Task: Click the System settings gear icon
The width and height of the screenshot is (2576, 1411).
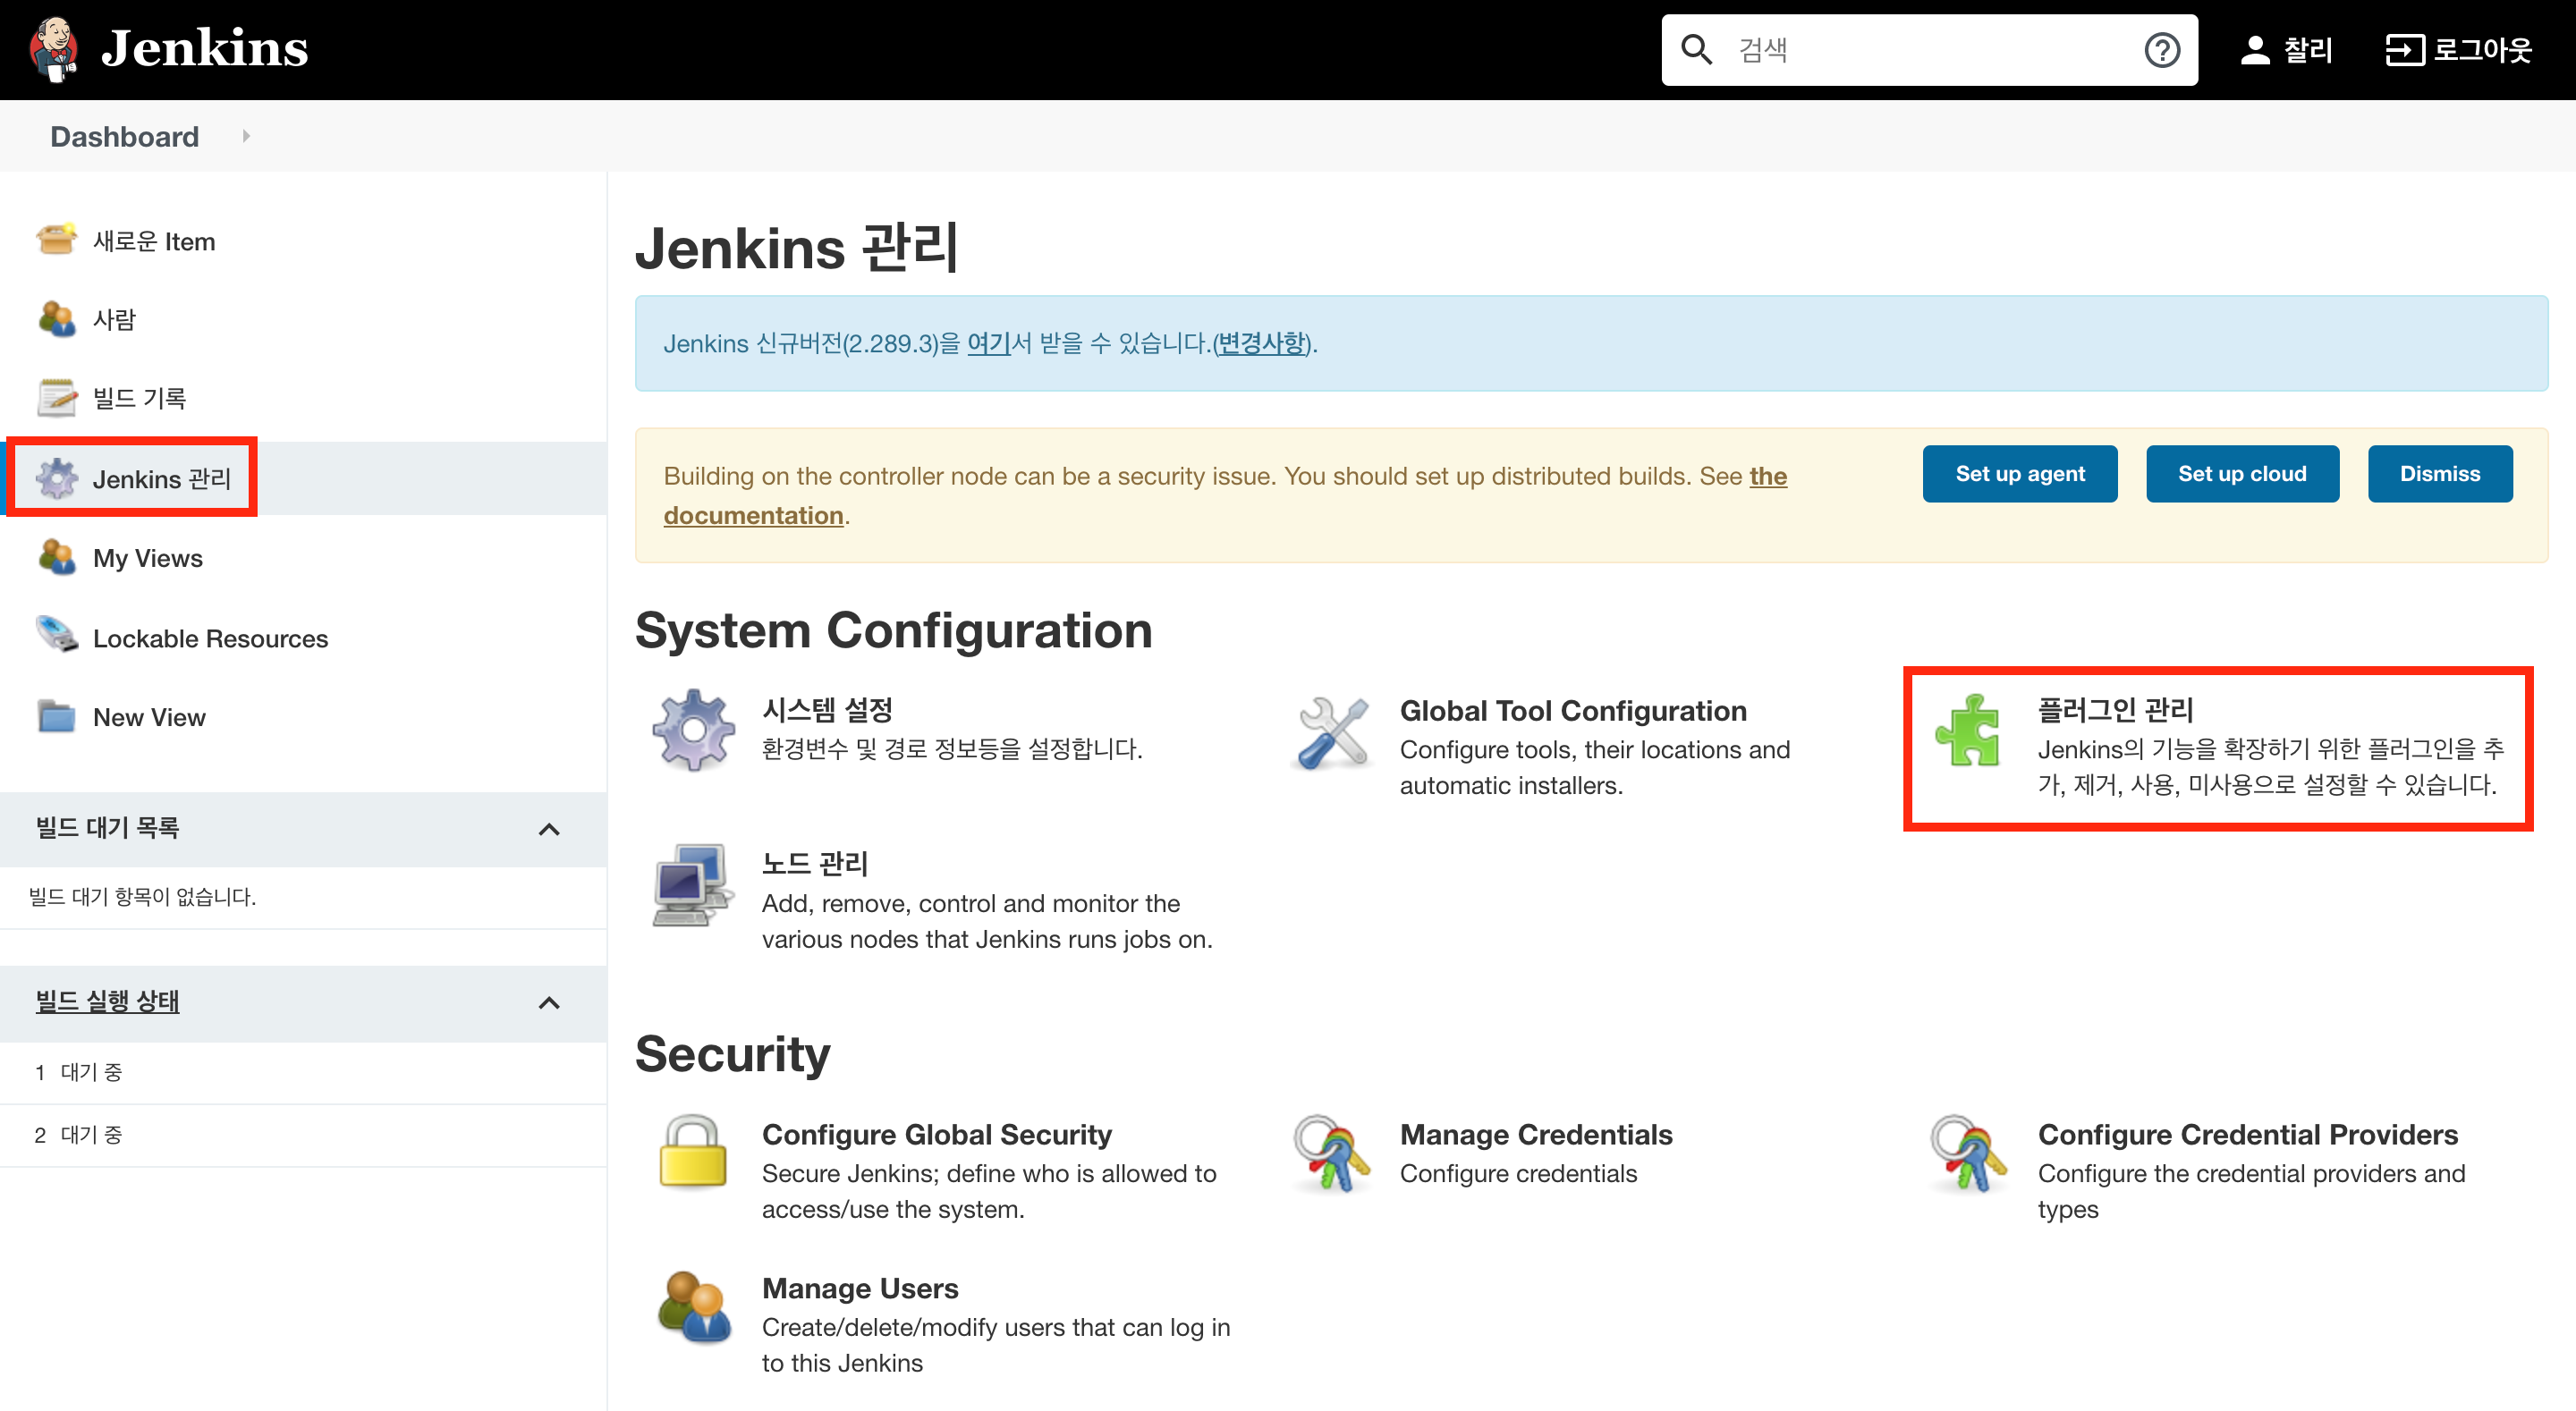Action: [693, 730]
